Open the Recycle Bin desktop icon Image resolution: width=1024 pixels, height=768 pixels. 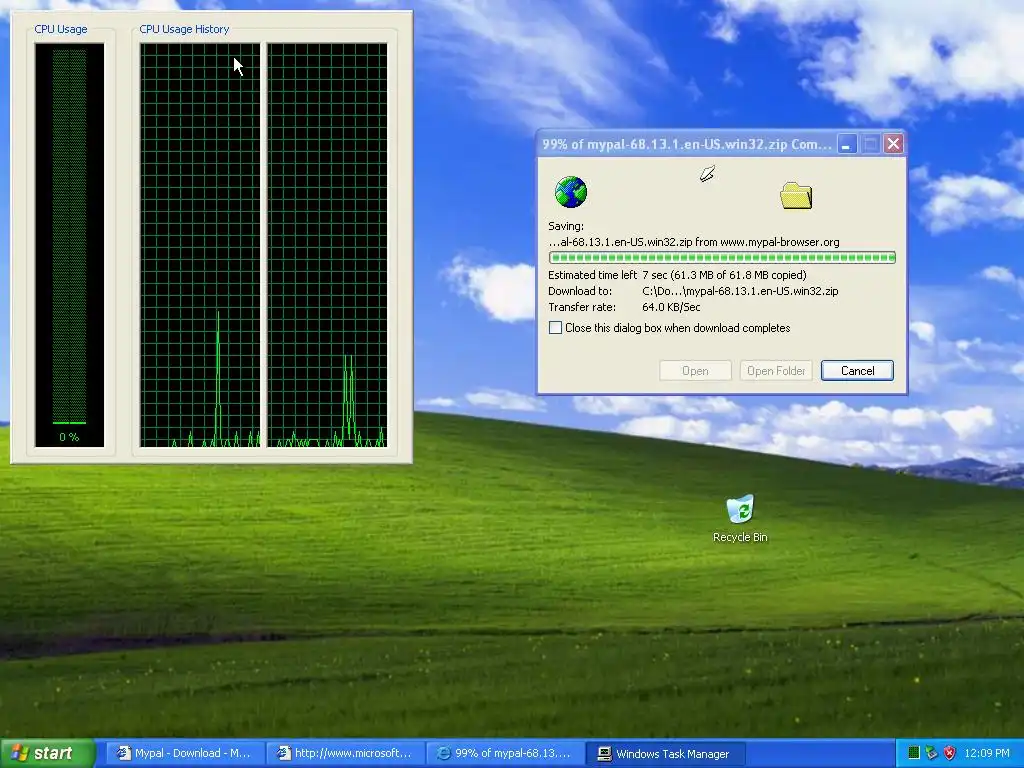(740, 518)
